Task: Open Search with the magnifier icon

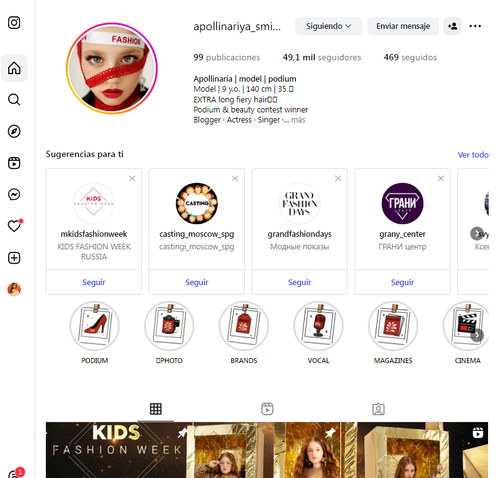Action: pyautogui.click(x=14, y=100)
